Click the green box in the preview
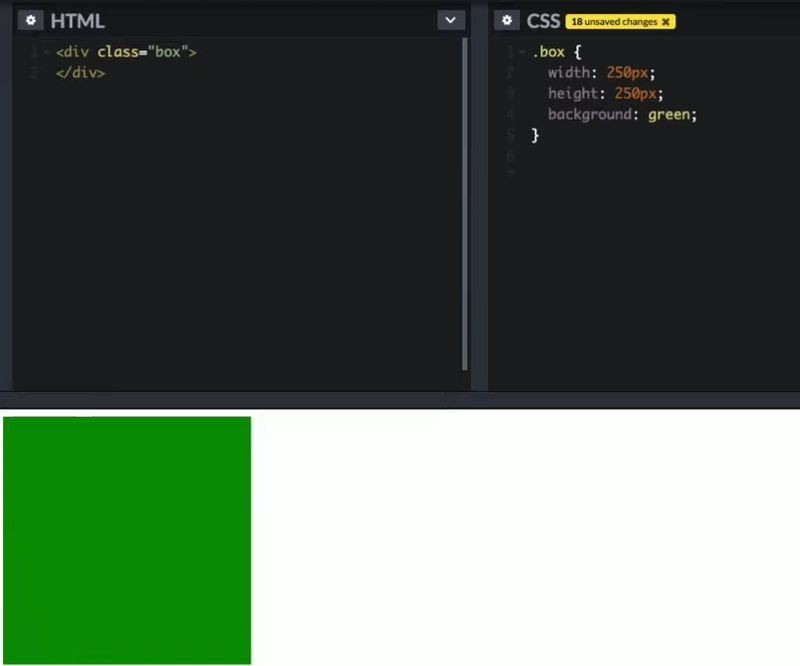The image size is (800, 666). (x=127, y=540)
